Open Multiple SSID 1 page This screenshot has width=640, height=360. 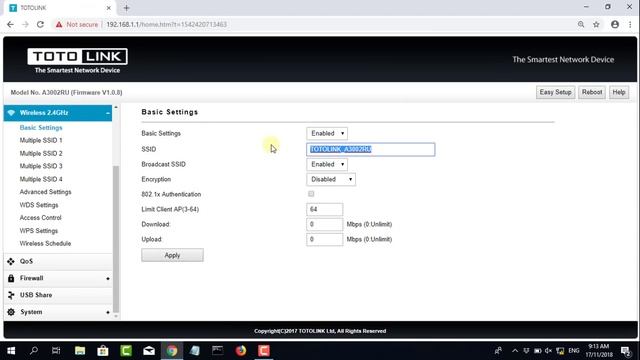click(41, 140)
